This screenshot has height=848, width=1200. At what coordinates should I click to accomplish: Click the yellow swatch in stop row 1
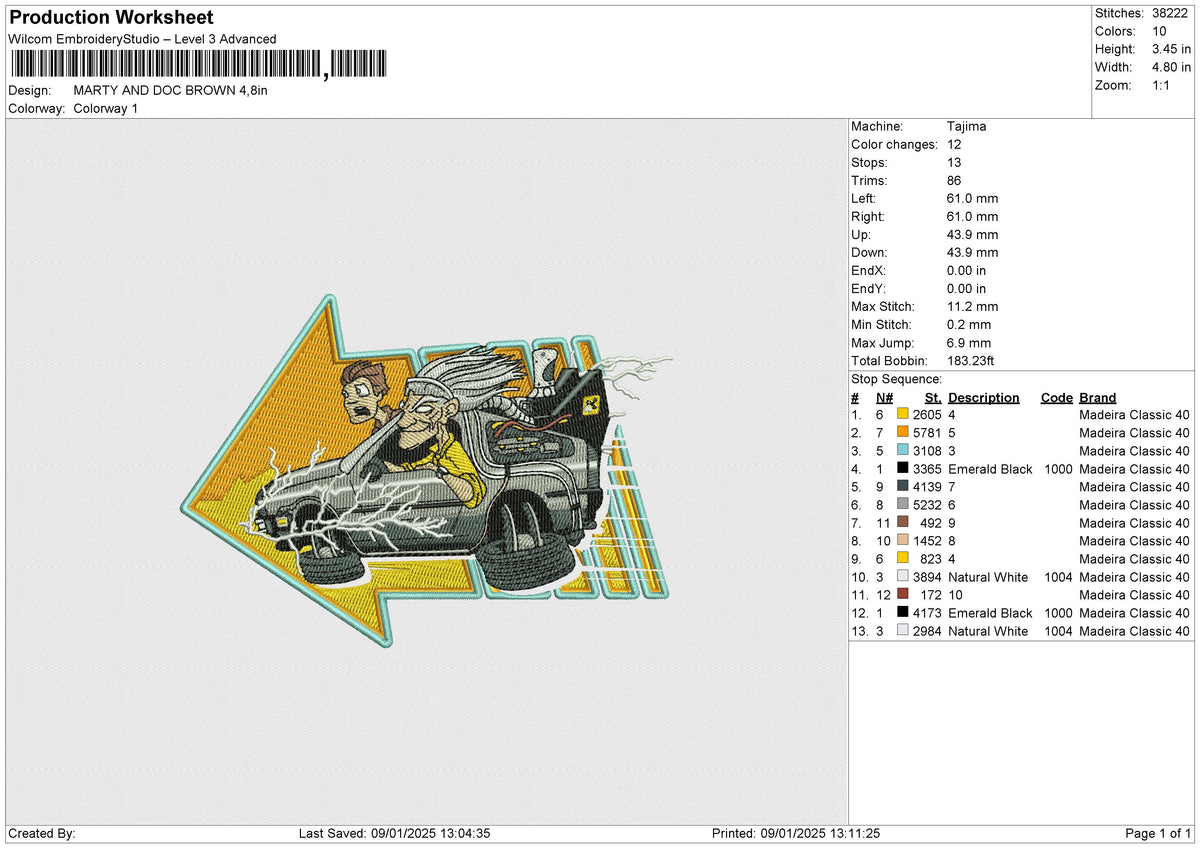903,415
